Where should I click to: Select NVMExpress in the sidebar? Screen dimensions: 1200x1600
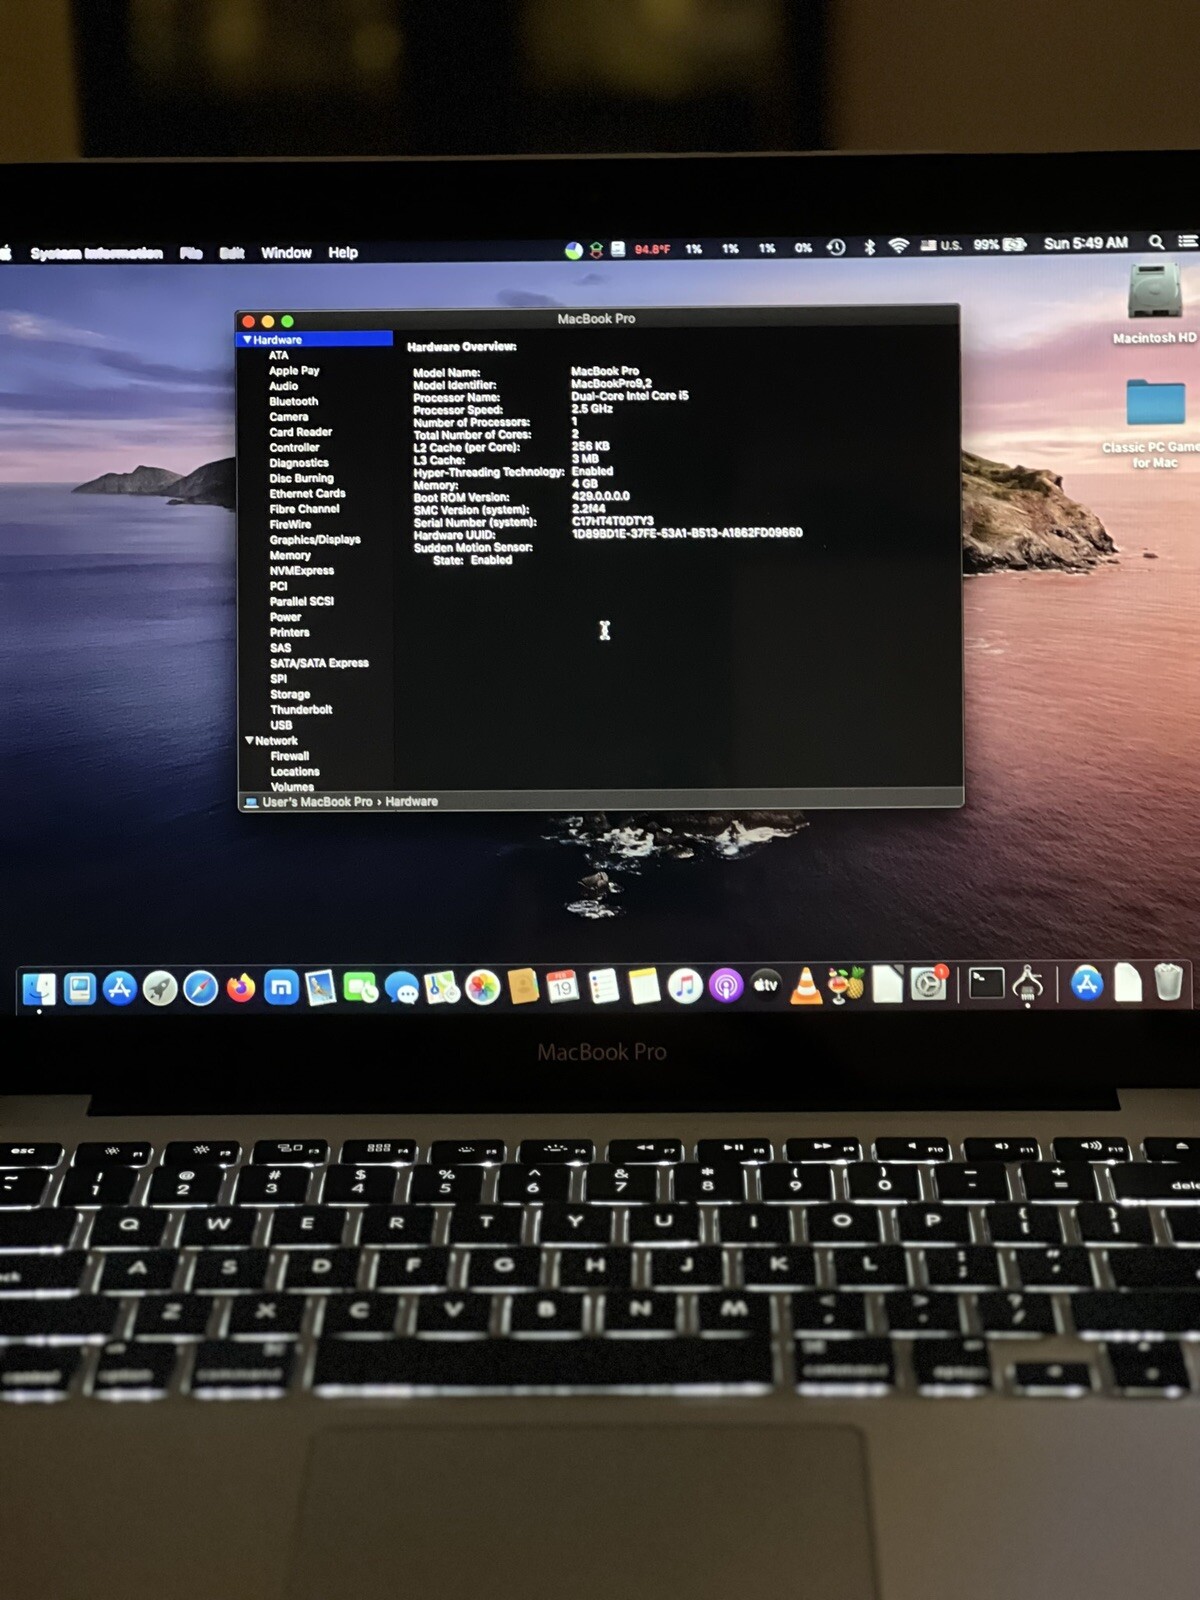click(301, 571)
